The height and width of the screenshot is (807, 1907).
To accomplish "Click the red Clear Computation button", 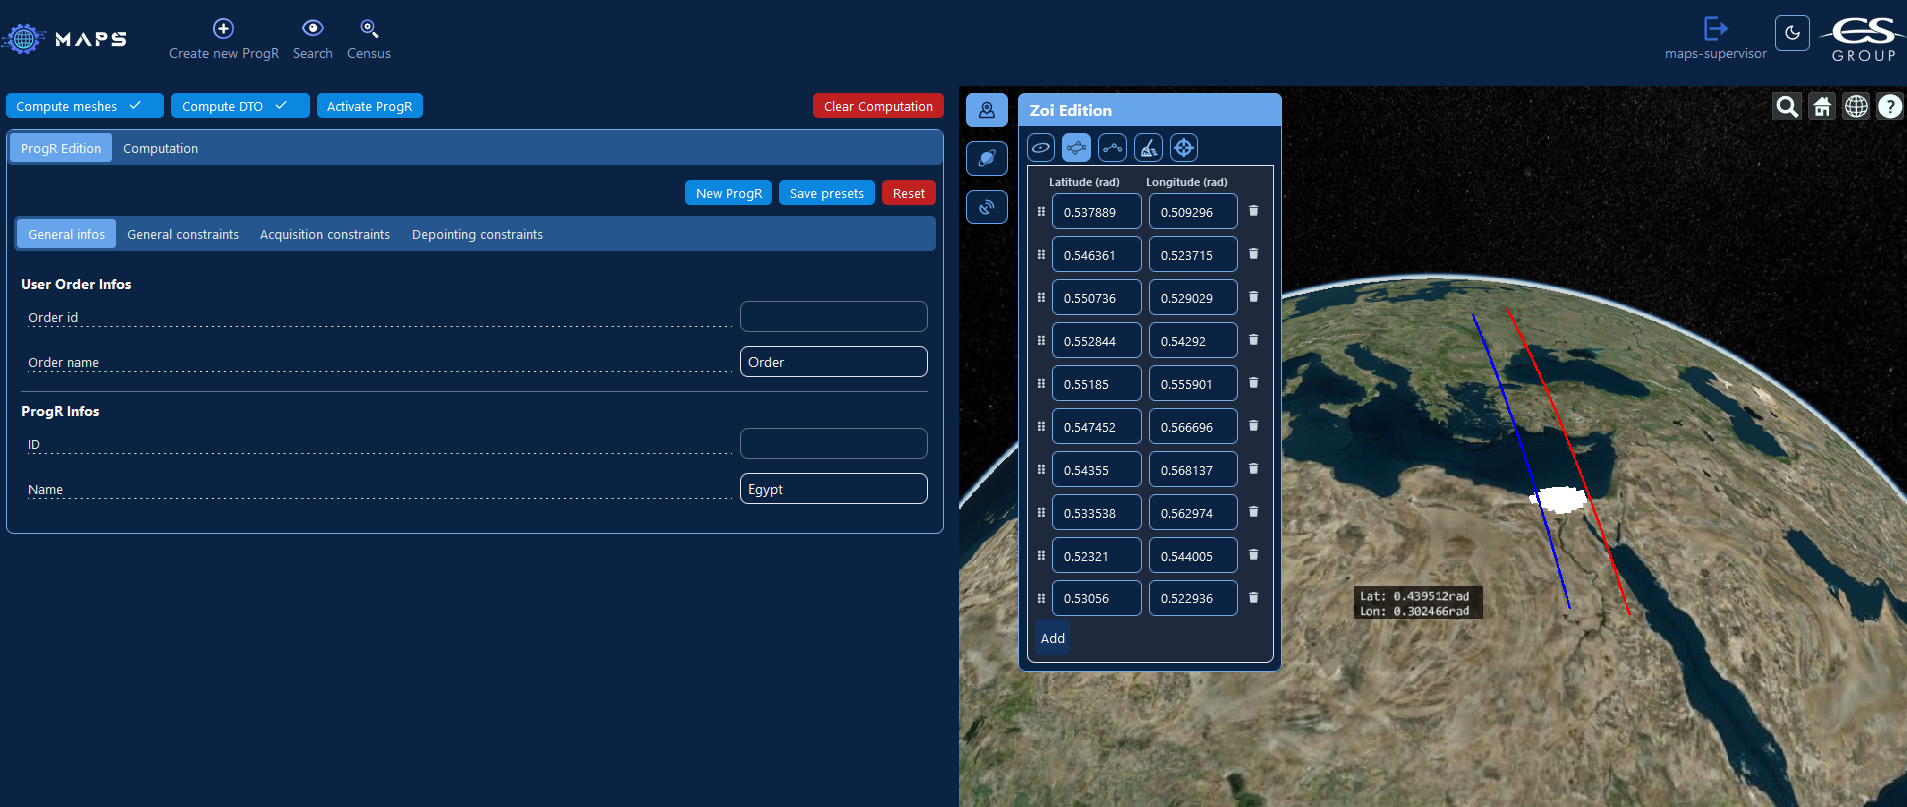I will coord(878,106).
